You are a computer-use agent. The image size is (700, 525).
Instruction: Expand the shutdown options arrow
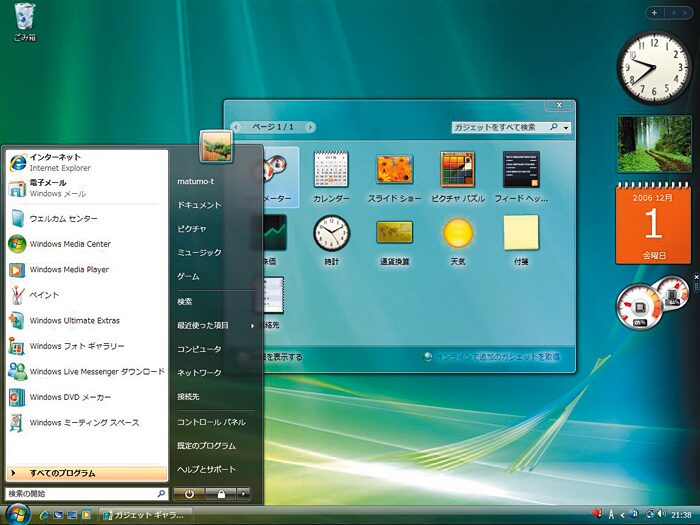246,494
